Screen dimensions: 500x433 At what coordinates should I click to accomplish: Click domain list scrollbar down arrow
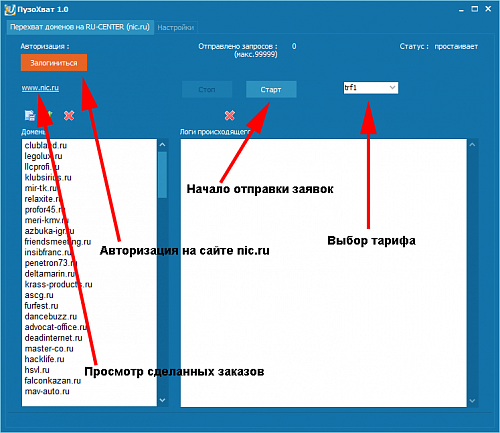pos(162,400)
